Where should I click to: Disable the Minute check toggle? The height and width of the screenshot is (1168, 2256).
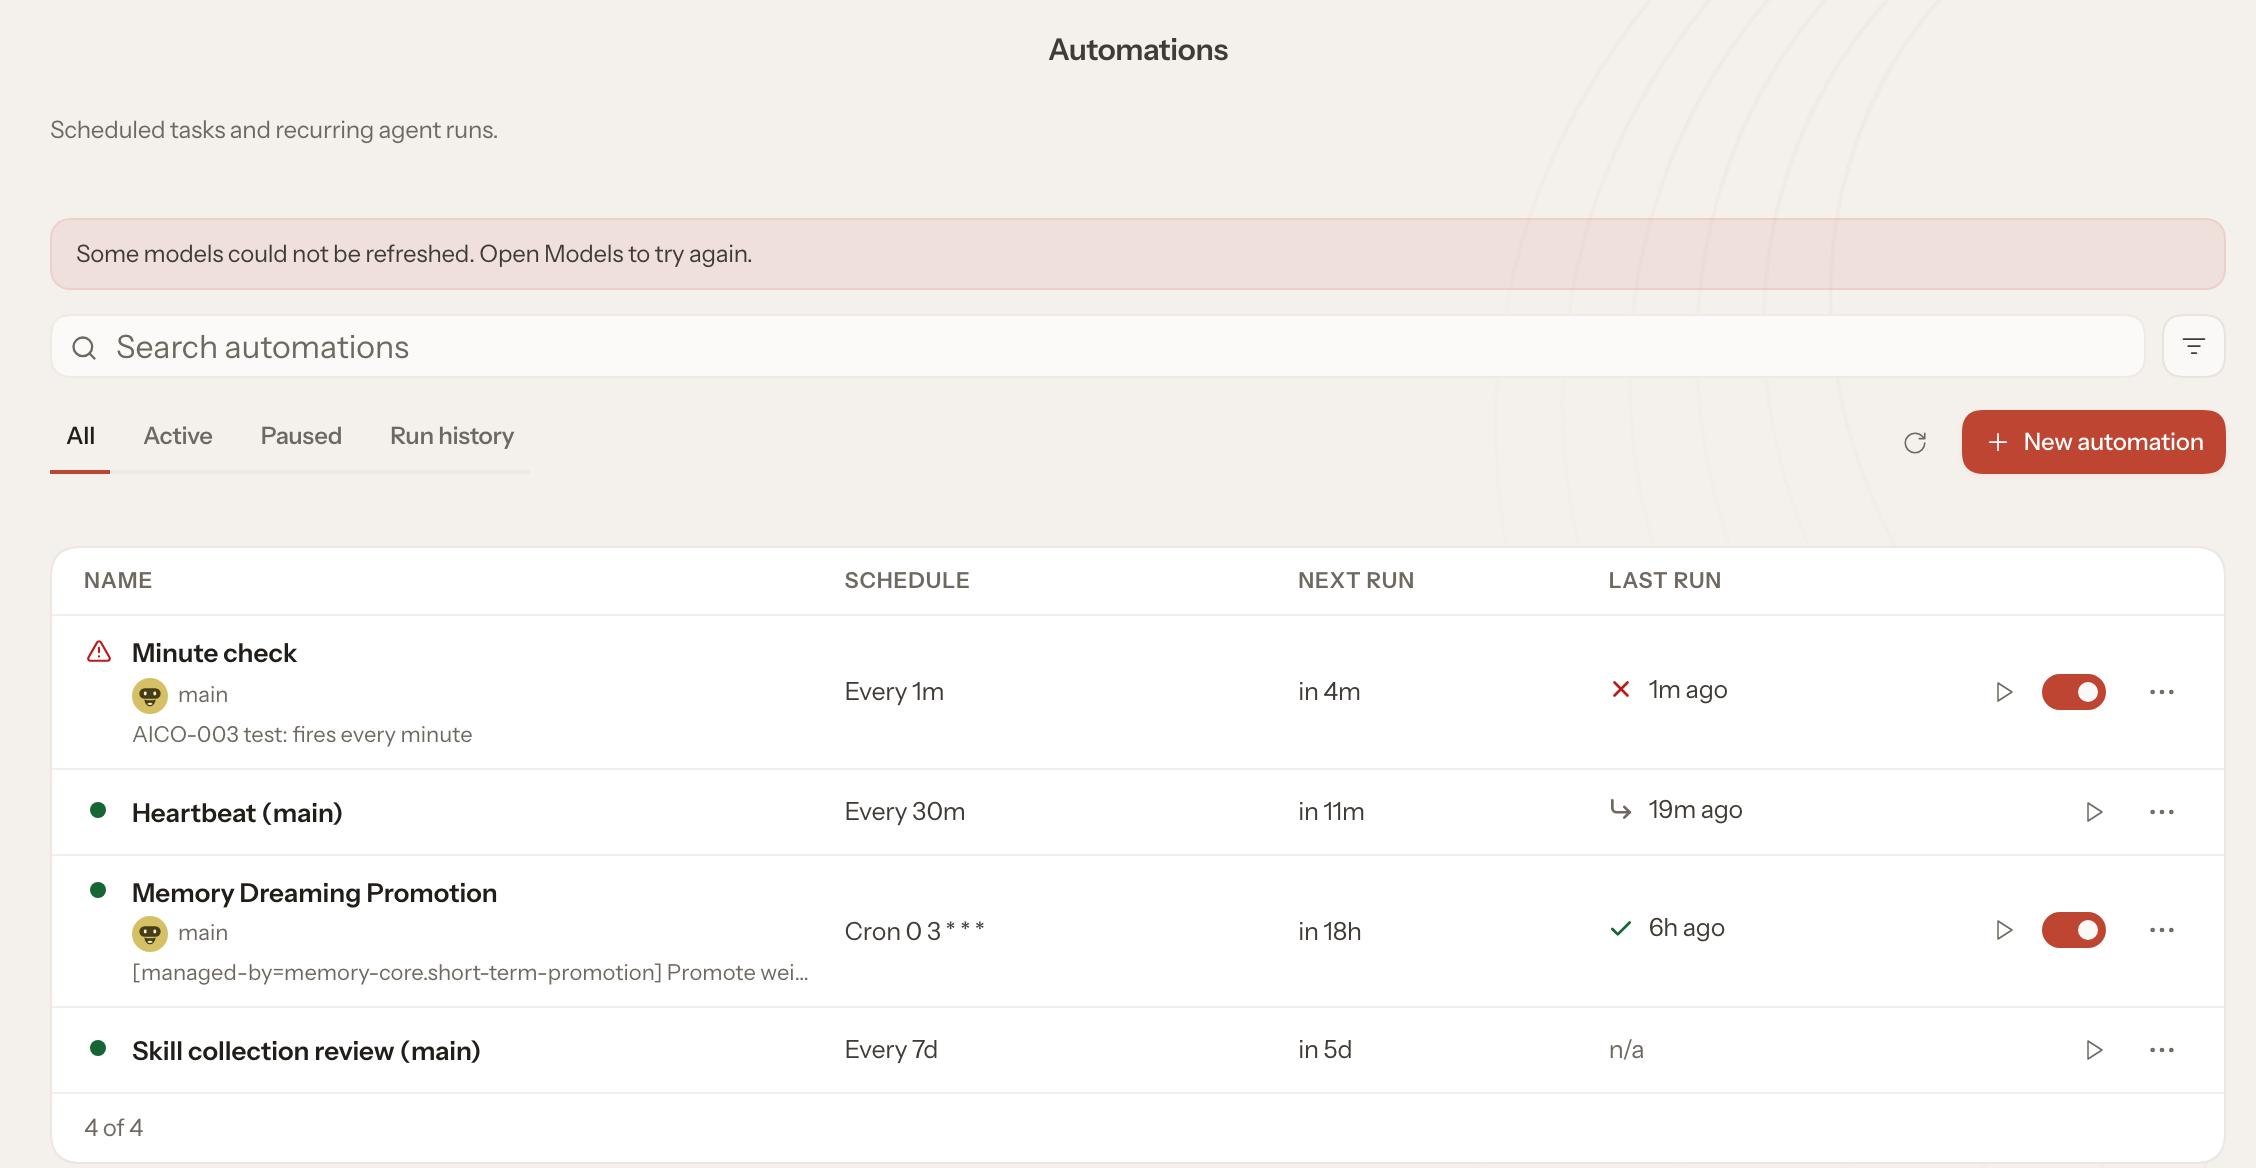pyautogui.click(x=2074, y=692)
